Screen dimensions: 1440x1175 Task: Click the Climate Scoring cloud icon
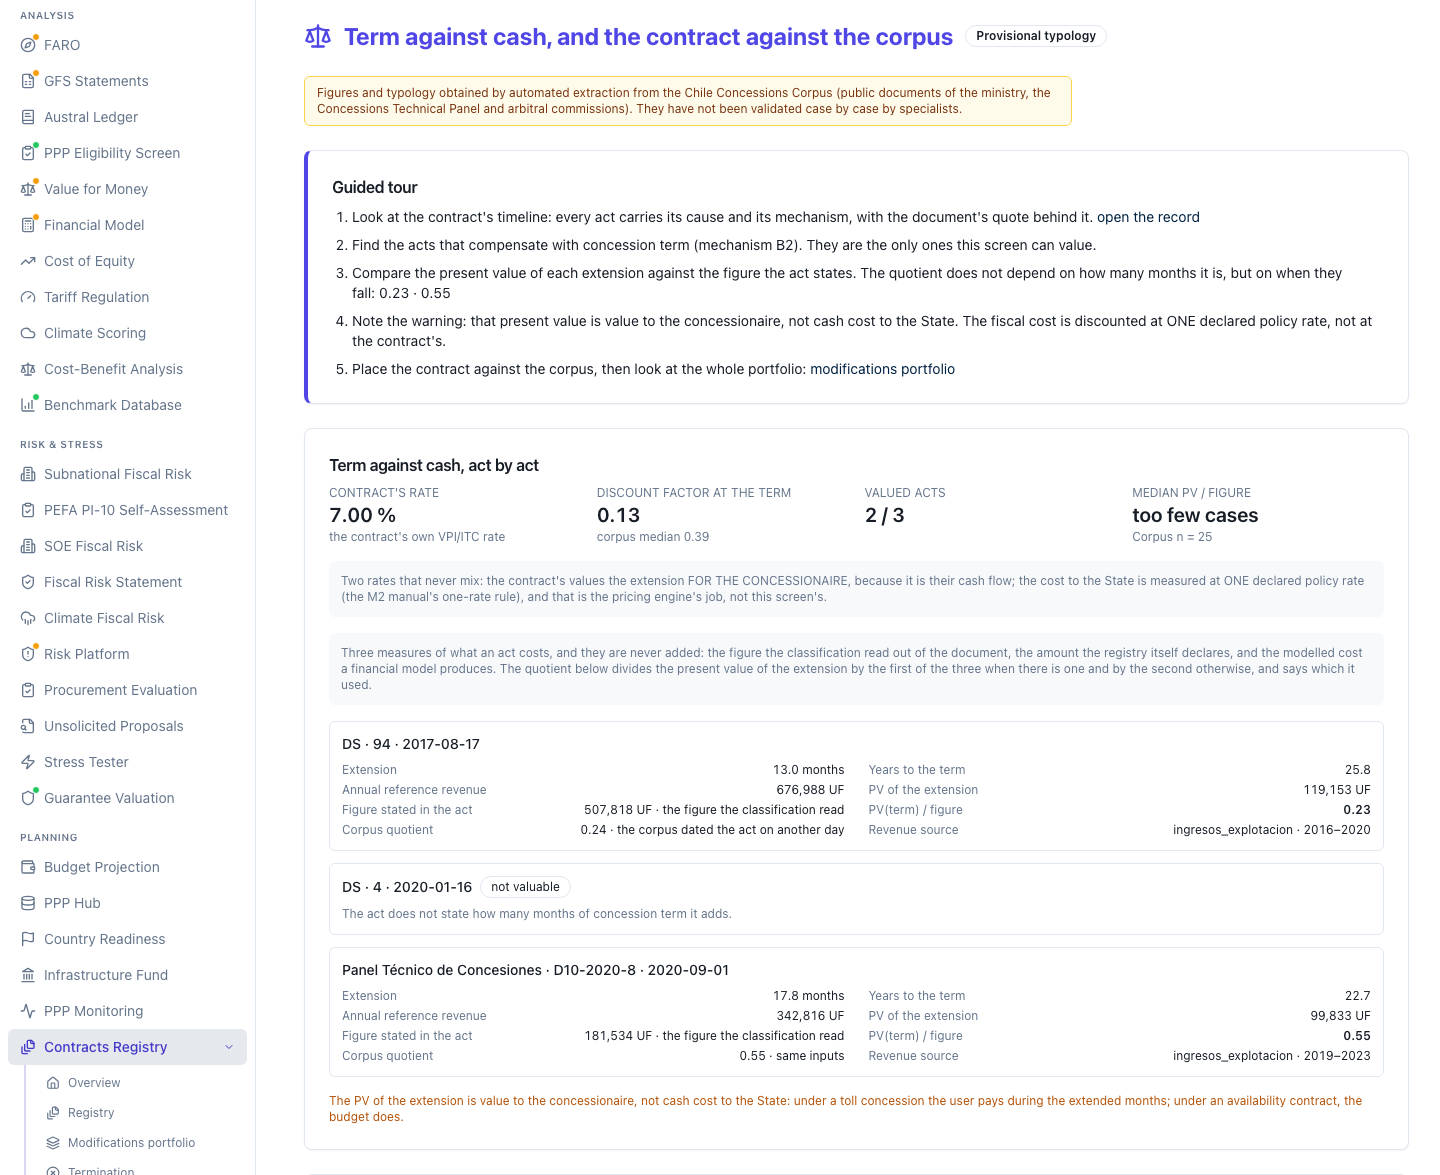pyautogui.click(x=28, y=333)
